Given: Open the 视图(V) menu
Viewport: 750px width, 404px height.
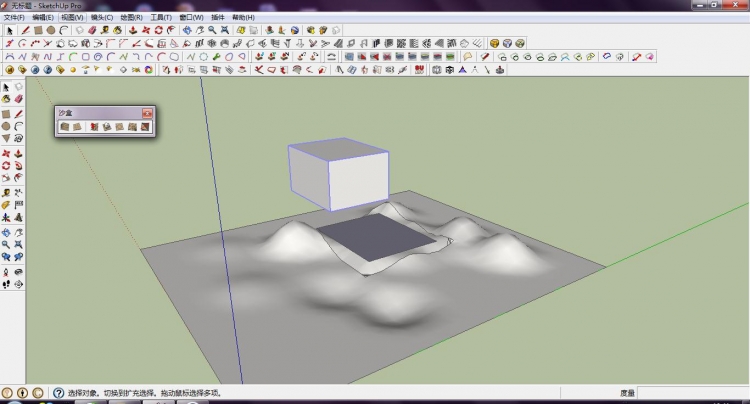Looking at the screenshot, I should (x=72, y=17).
